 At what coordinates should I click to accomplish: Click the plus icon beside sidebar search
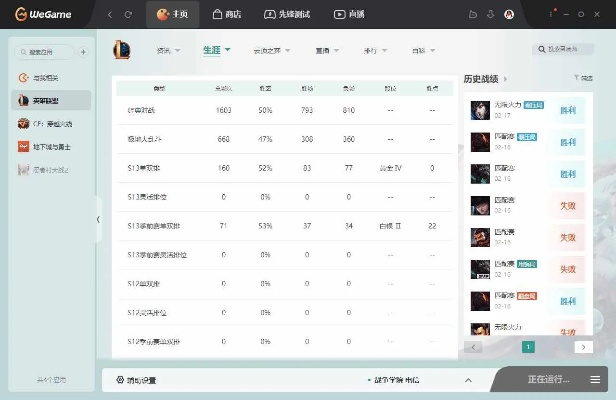[83, 51]
